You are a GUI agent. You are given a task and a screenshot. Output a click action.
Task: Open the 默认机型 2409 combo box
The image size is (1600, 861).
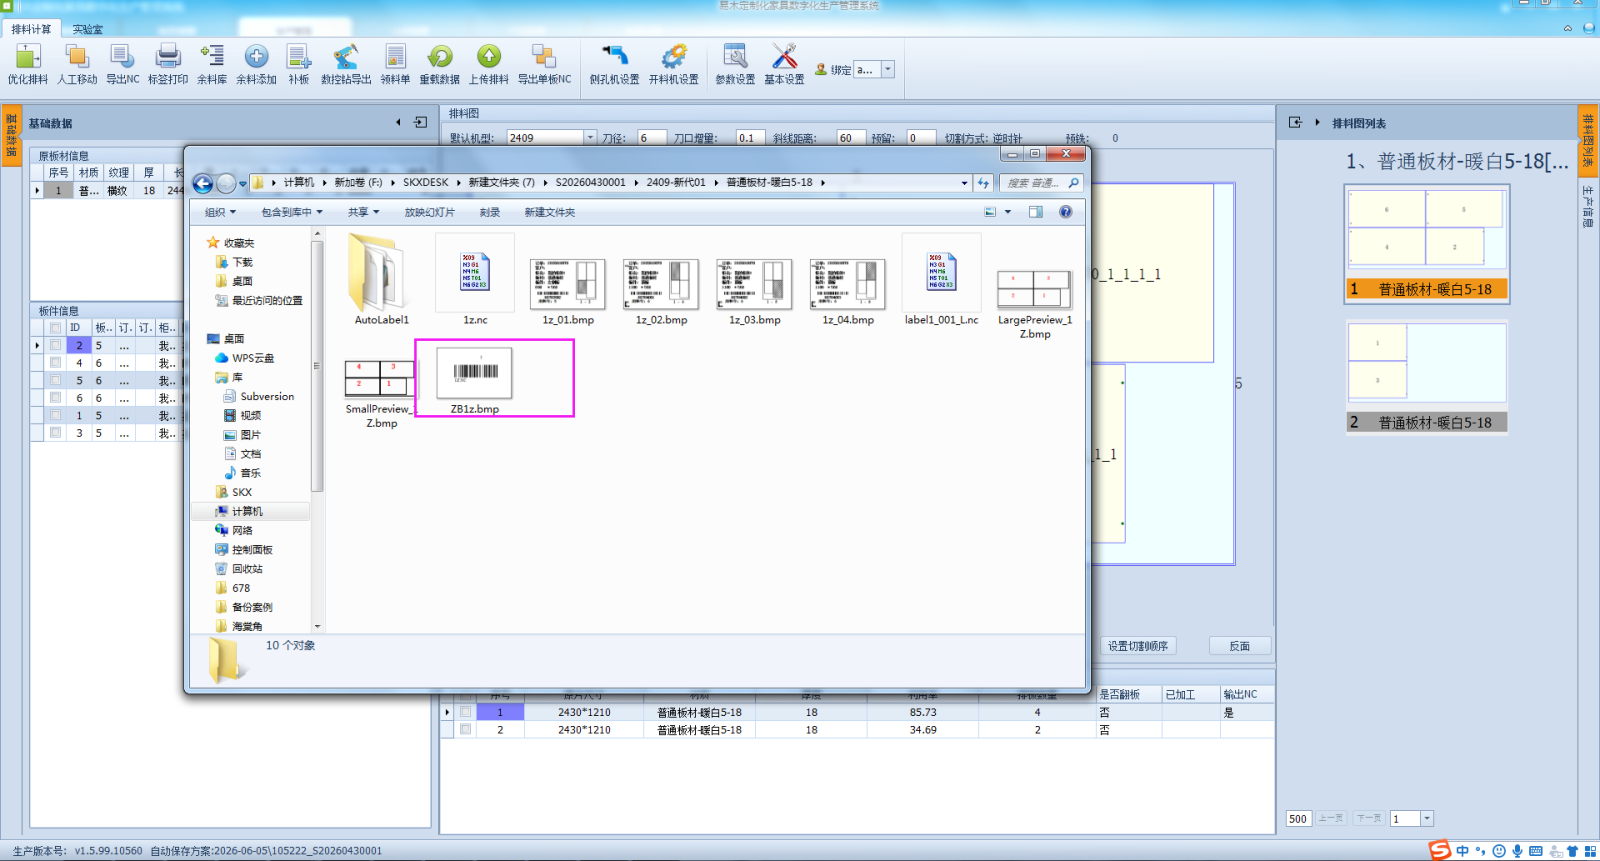click(551, 138)
